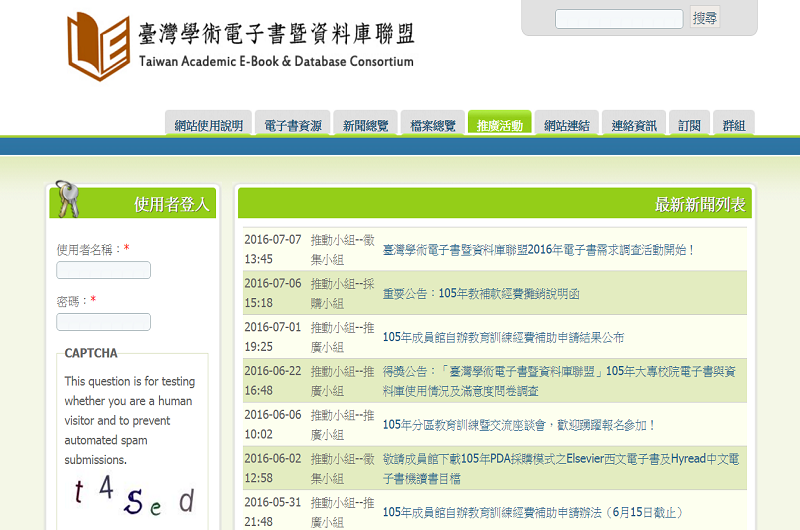Select the 訂閱 tab
This screenshot has width=800, height=530.
pos(689,125)
